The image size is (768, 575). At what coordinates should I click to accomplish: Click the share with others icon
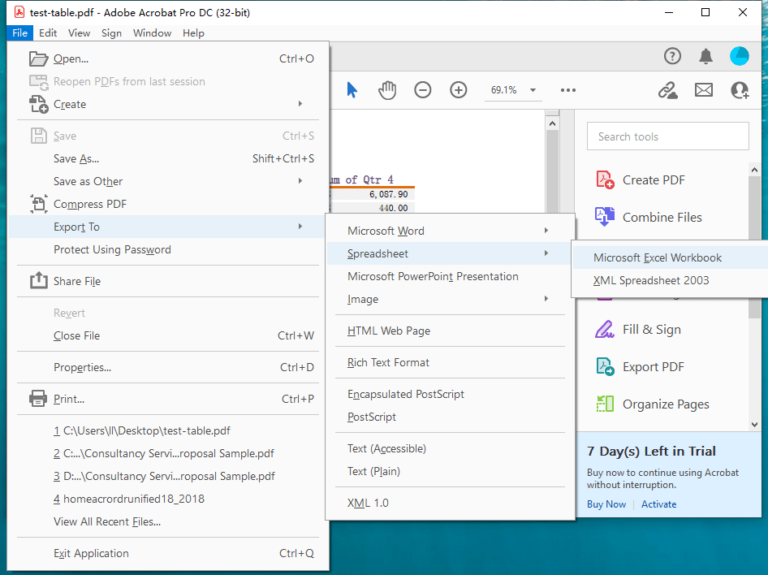[740, 90]
